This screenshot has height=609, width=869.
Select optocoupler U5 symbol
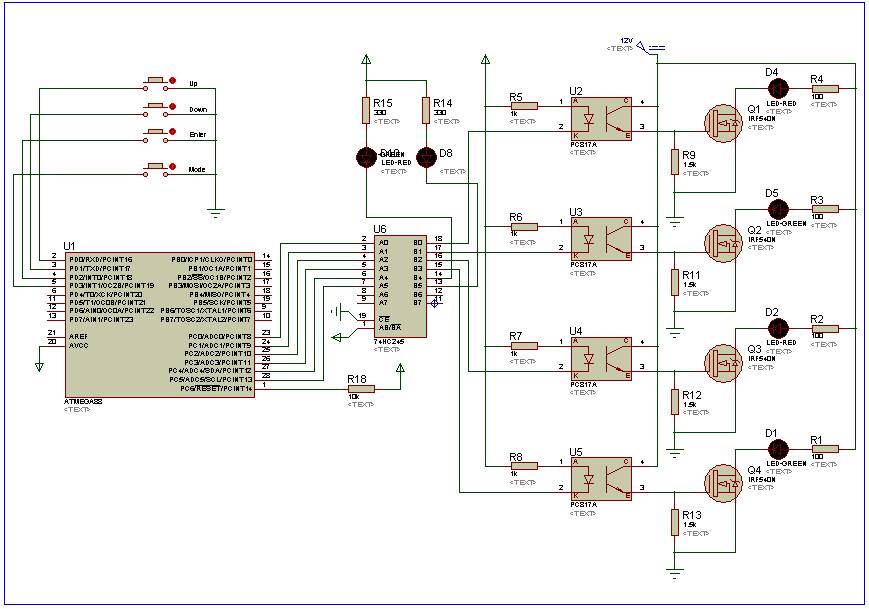pyautogui.click(x=601, y=479)
